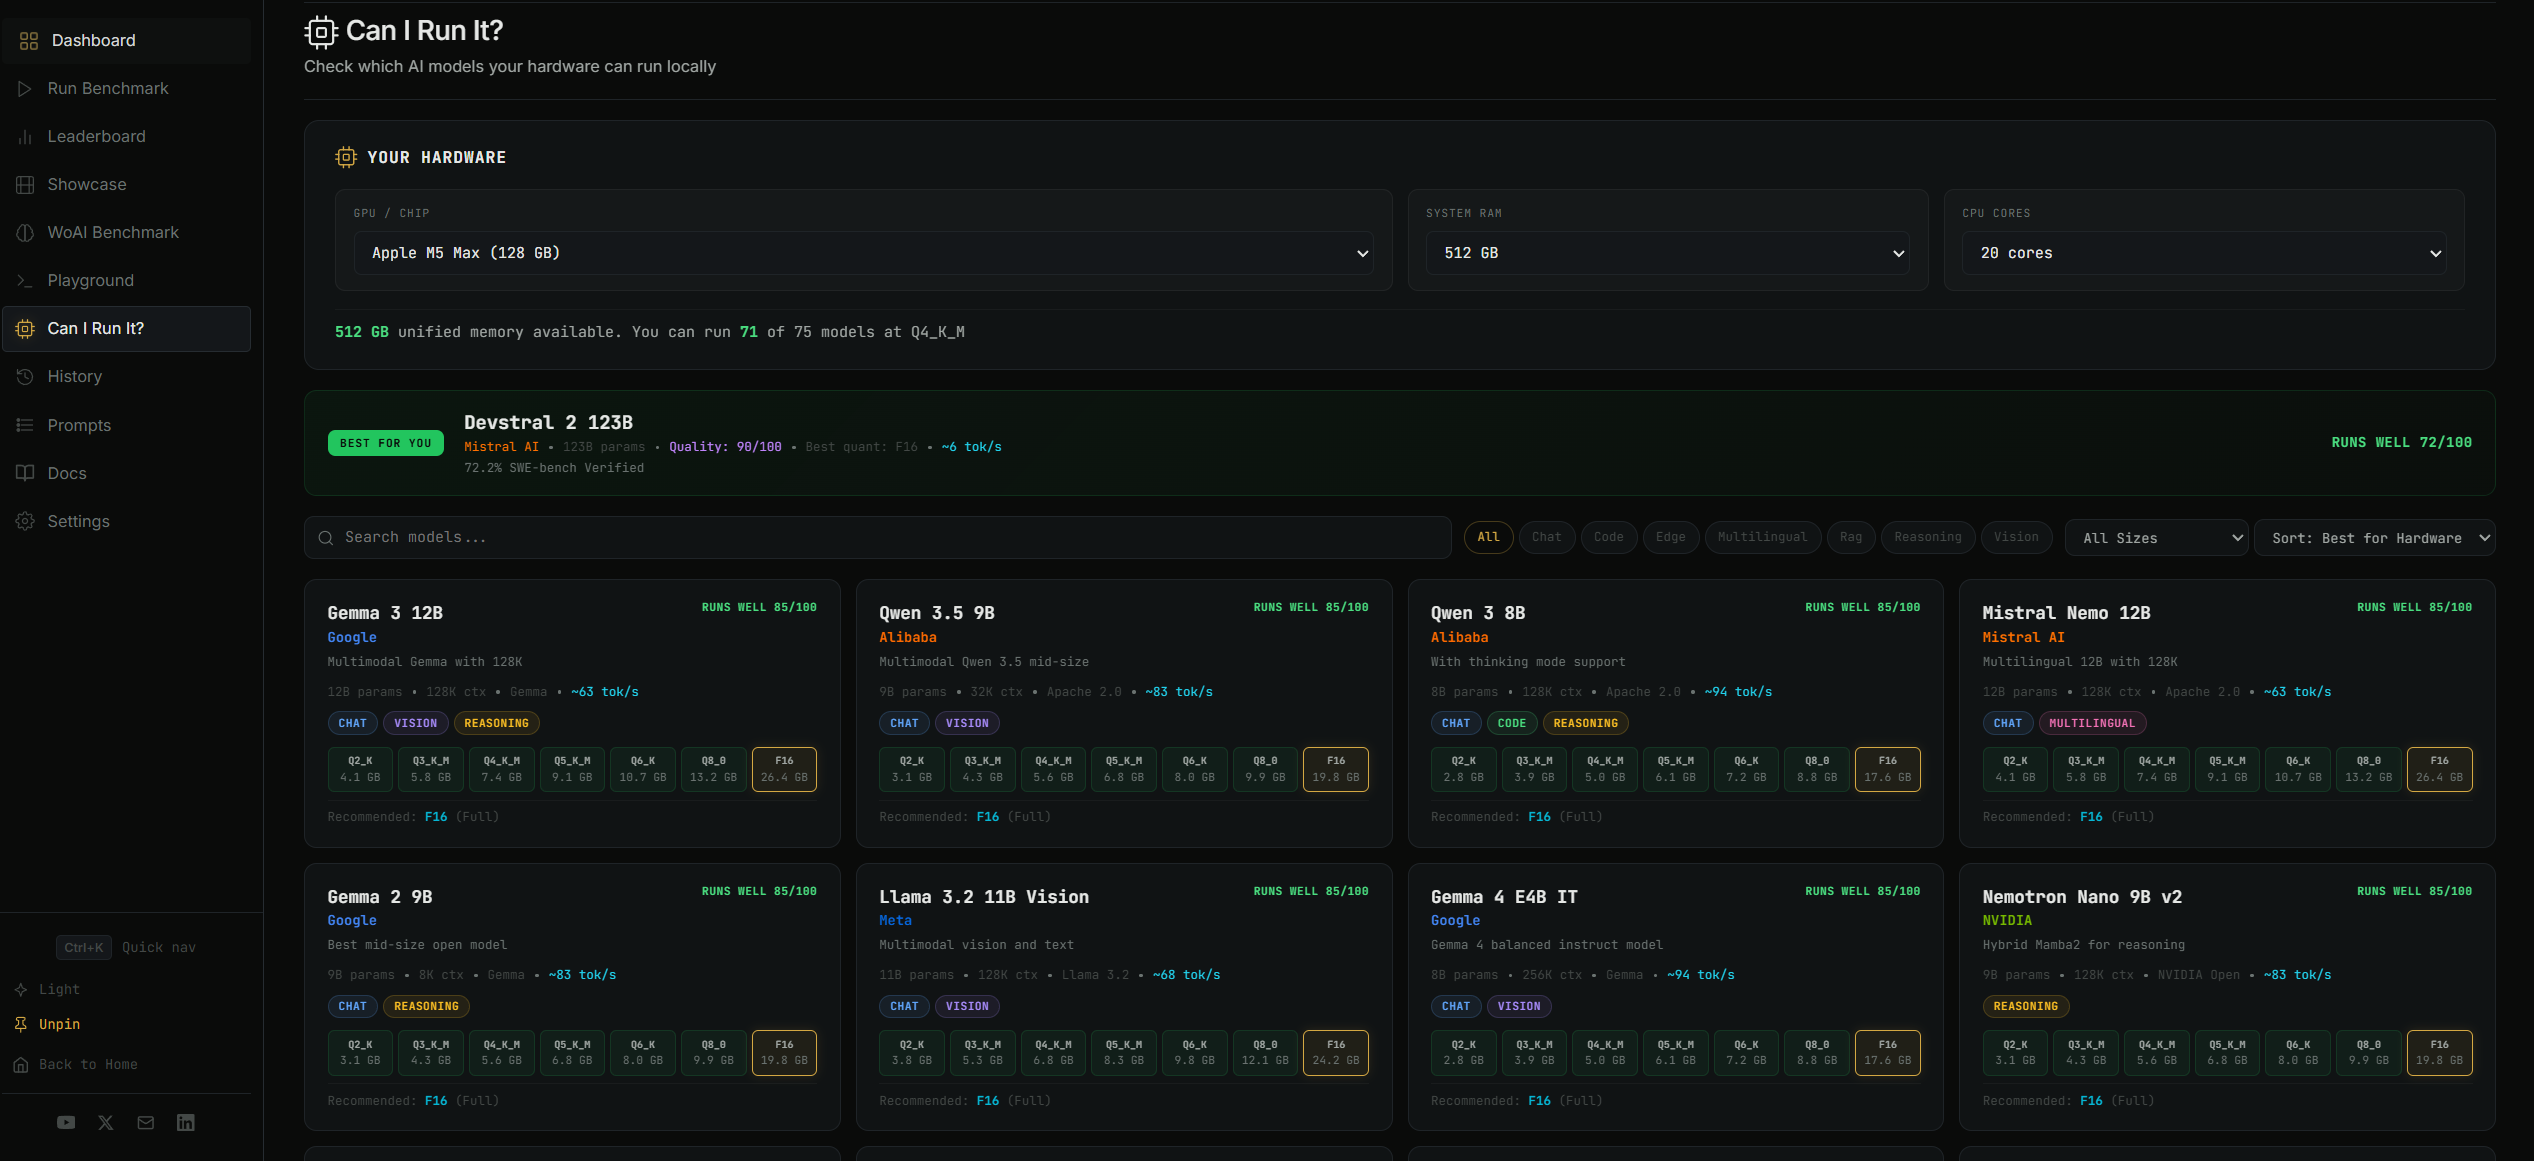The width and height of the screenshot is (2534, 1161).
Task: Click the CODE tag on the Qwen 3 8B card
Action: [1512, 723]
